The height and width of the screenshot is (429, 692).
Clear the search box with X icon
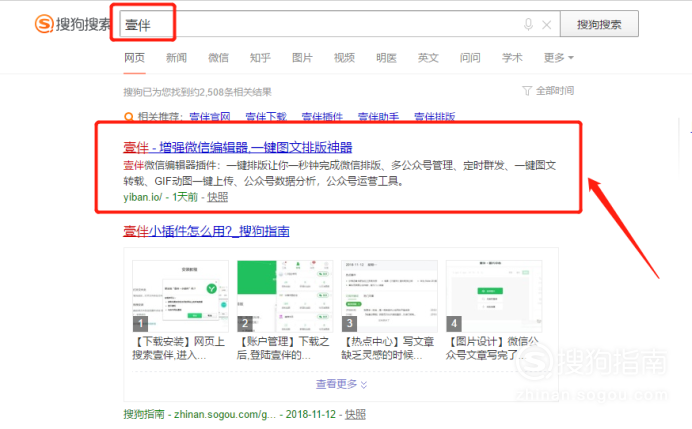click(546, 25)
